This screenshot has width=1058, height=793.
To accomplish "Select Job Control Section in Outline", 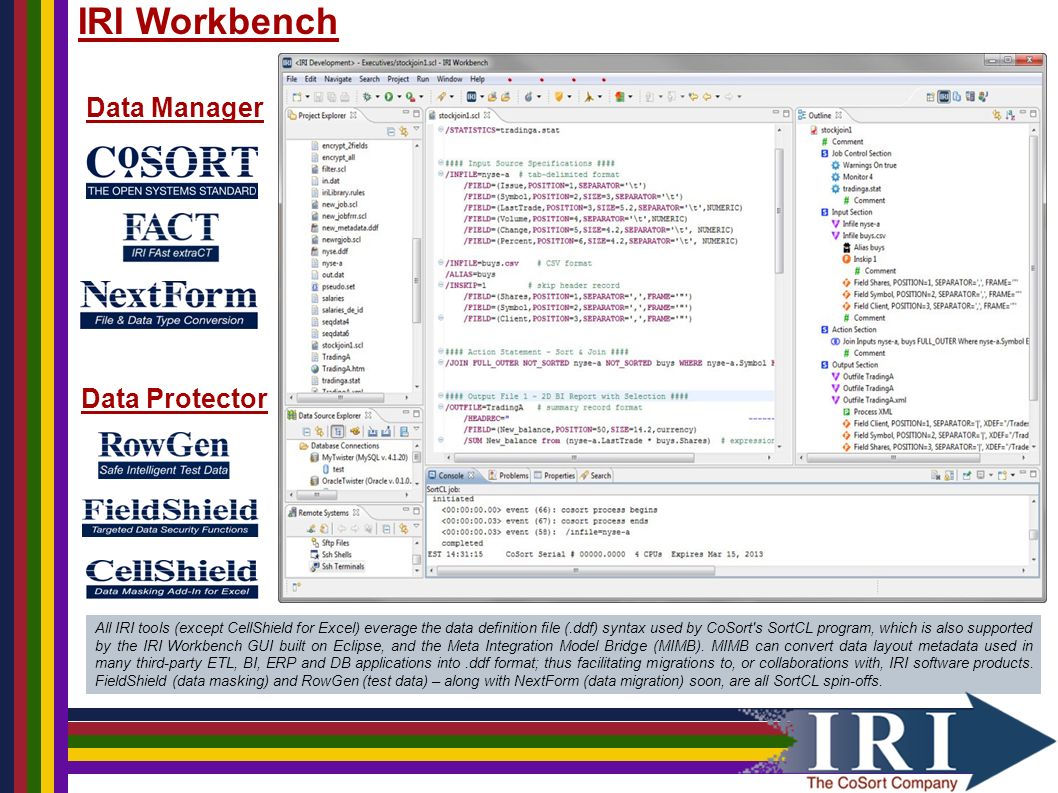I will pyautogui.click(x=856, y=153).
